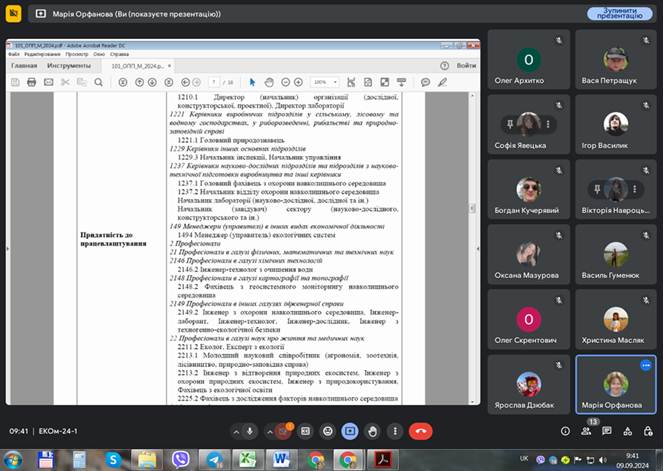Open more options three-dot menu in Meet
665x471 pixels.
396,431
